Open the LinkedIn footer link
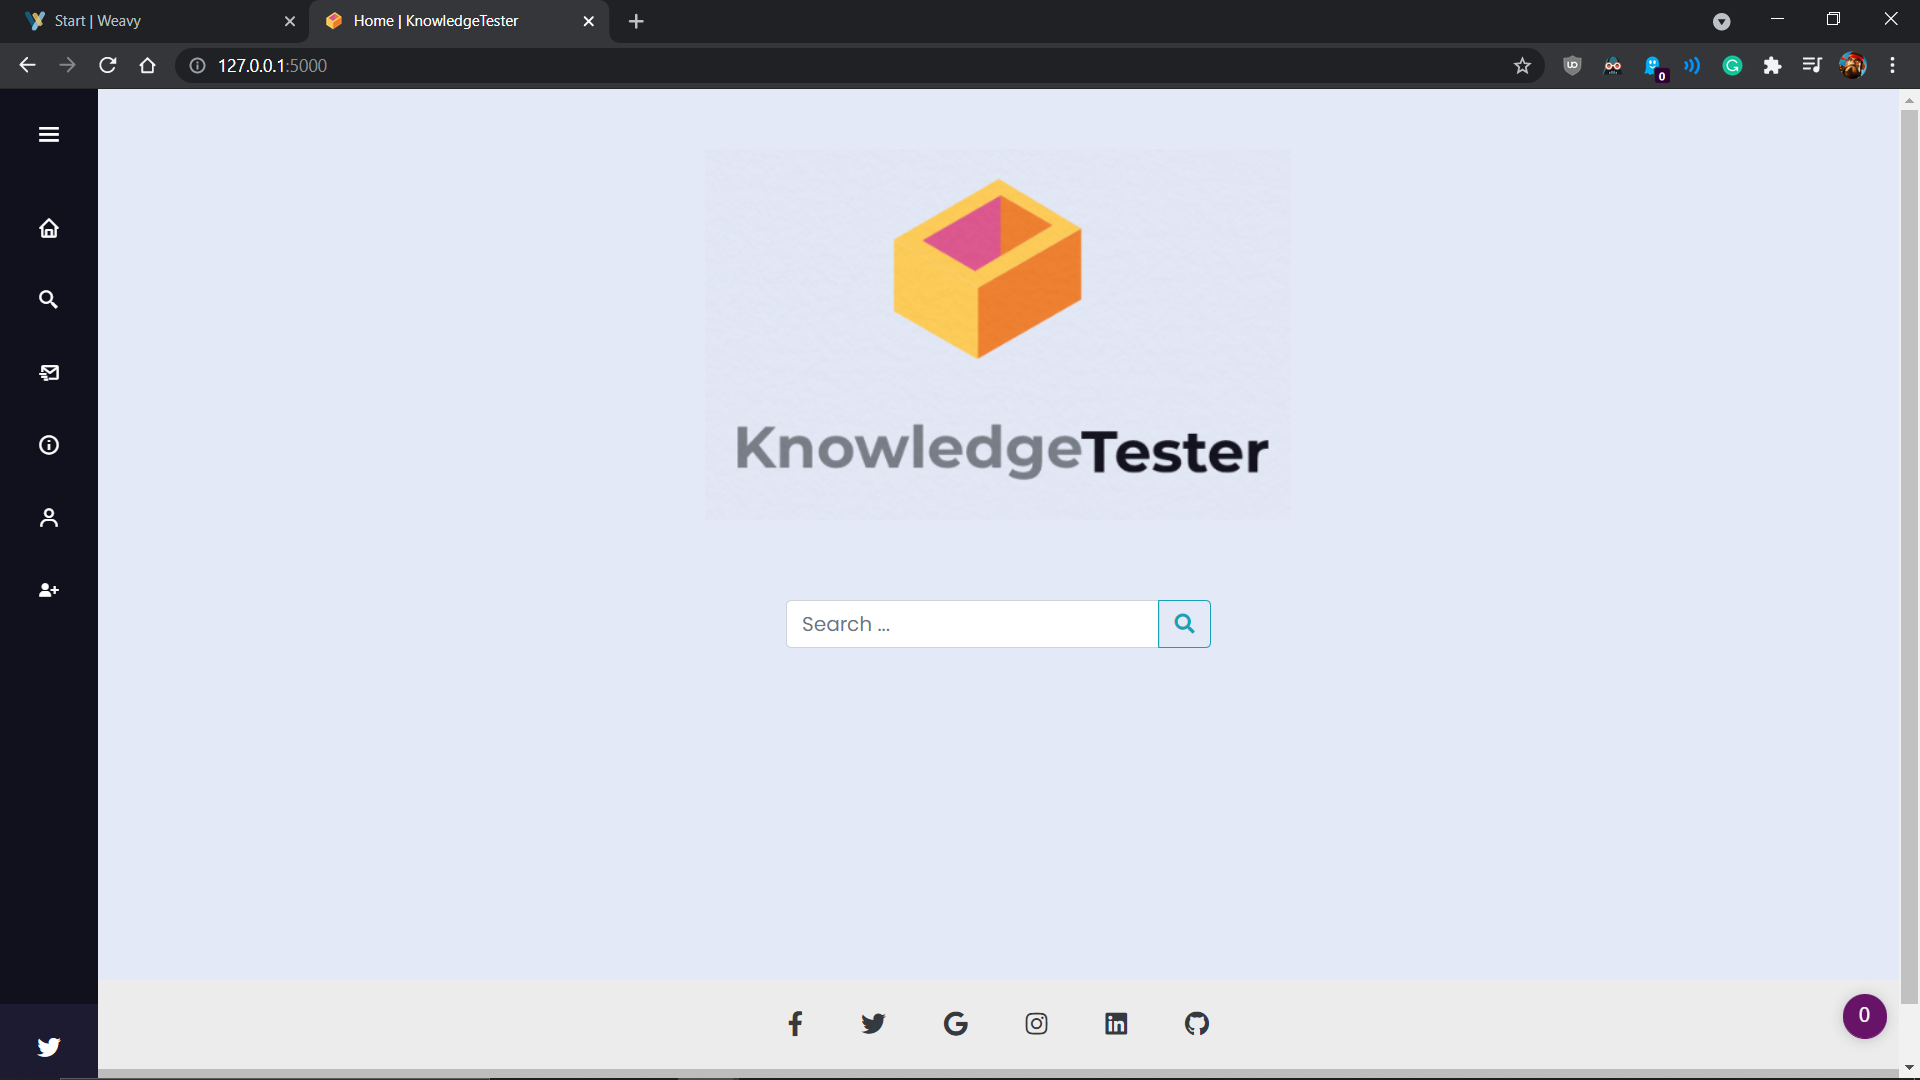1920x1080 pixels. (x=1116, y=1024)
